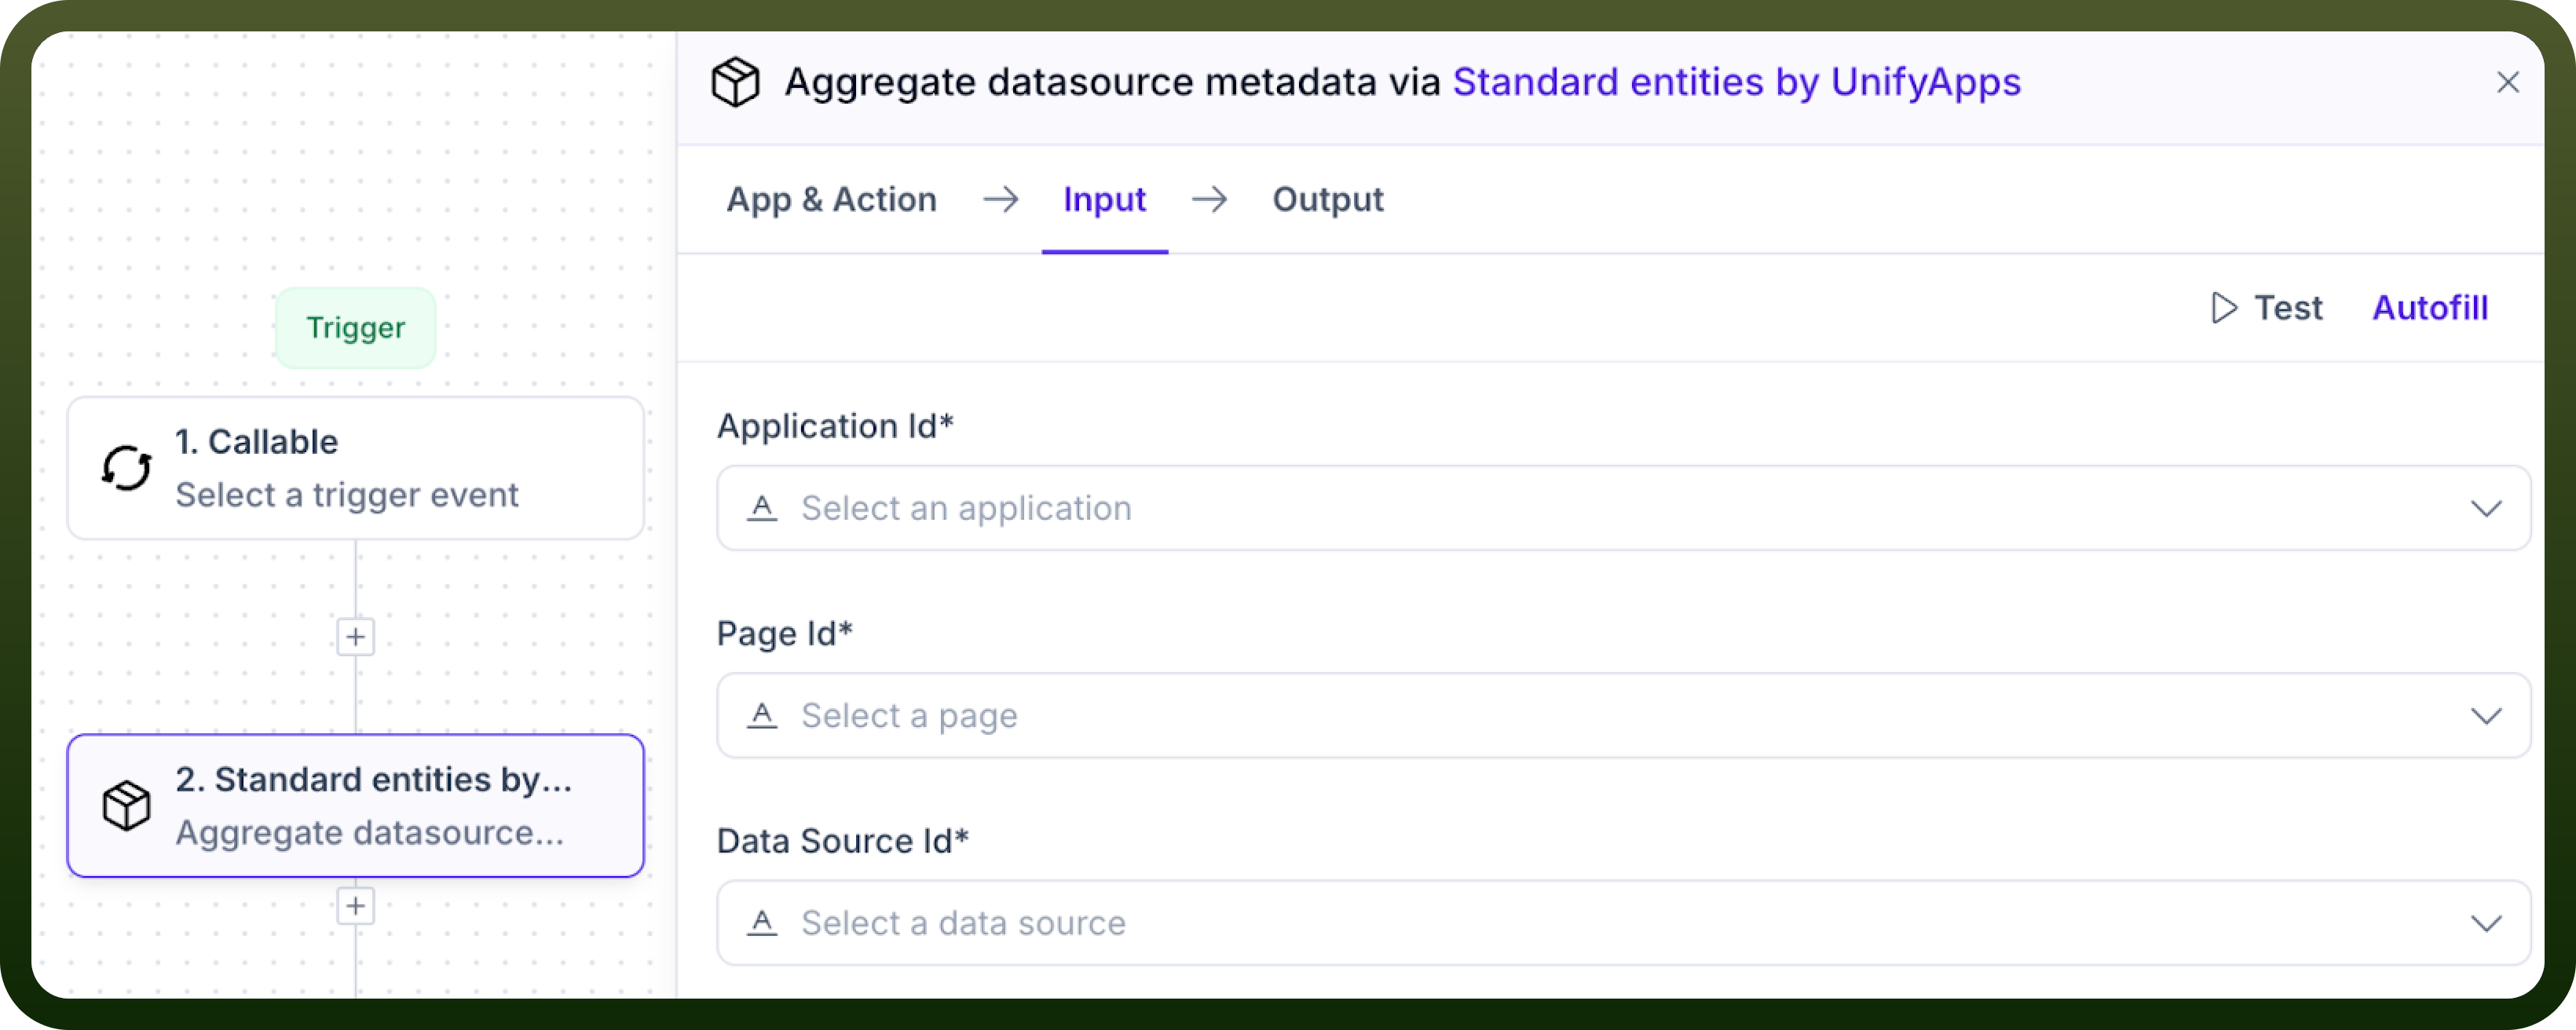Image resolution: width=2576 pixels, height=1030 pixels.
Task: Close the Aggregate datasource metadata panel
Action: [x=2507, y=82]
